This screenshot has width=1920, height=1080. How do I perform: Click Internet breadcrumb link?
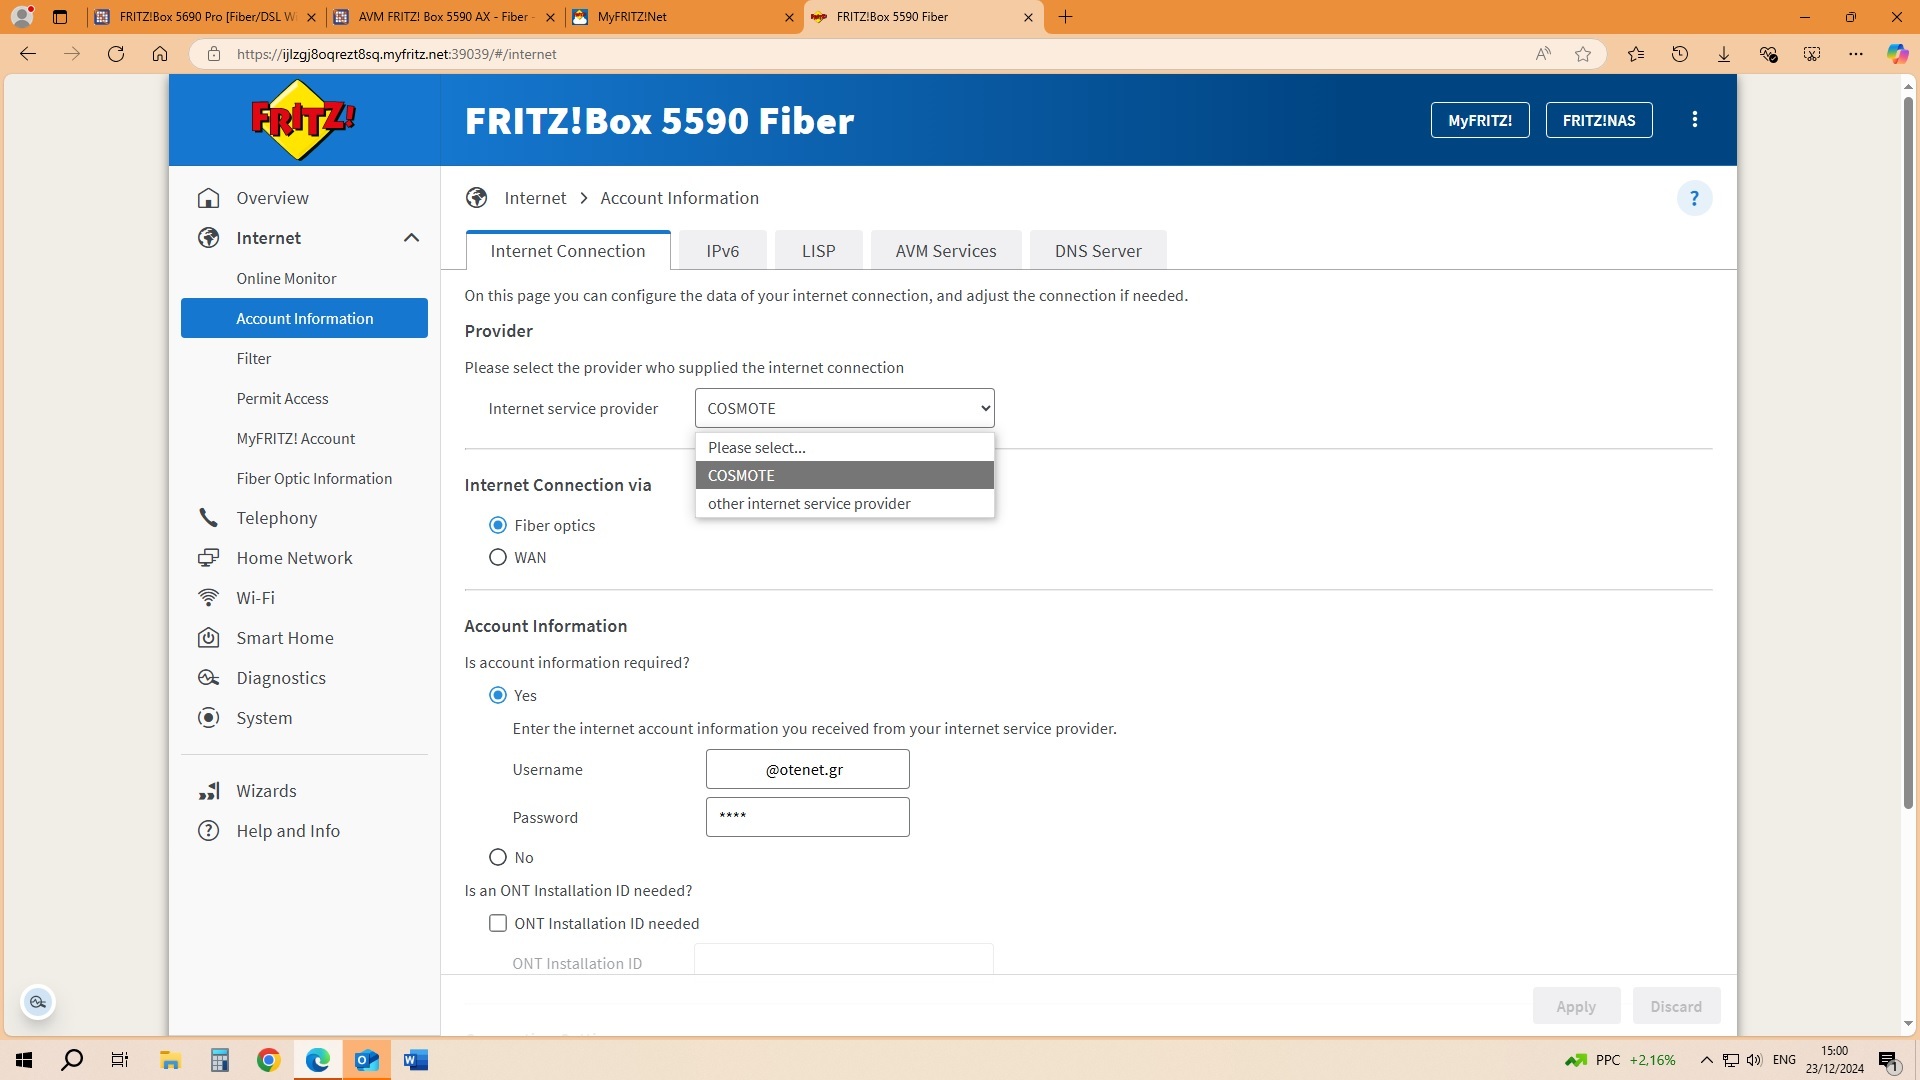point(535,198)
